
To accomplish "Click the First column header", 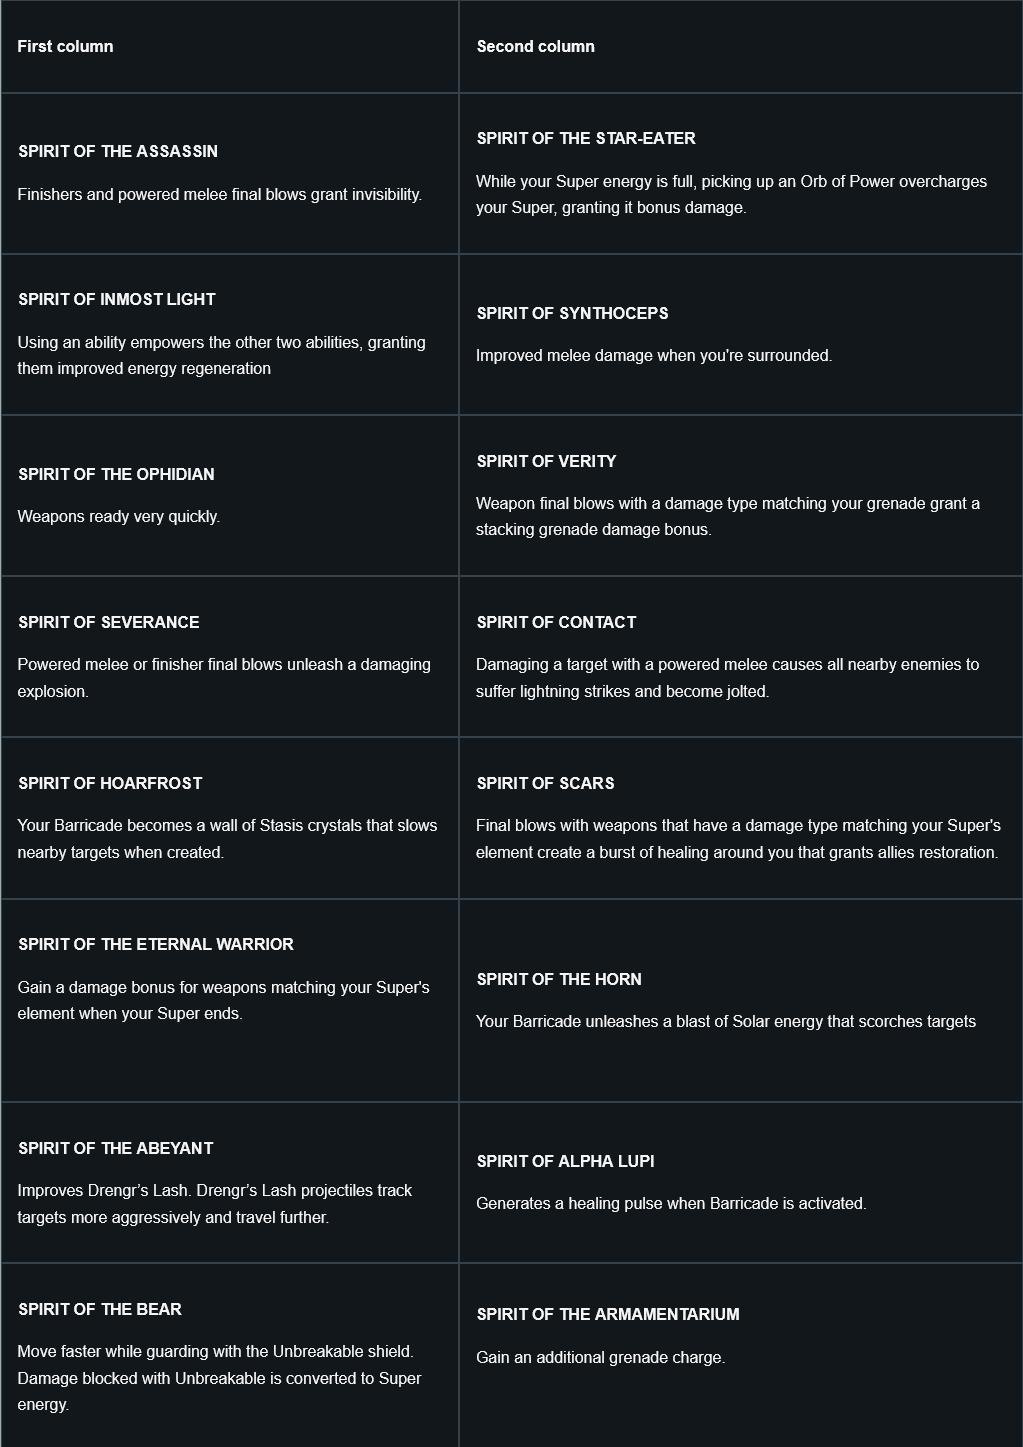I will [x=65, y=46].
